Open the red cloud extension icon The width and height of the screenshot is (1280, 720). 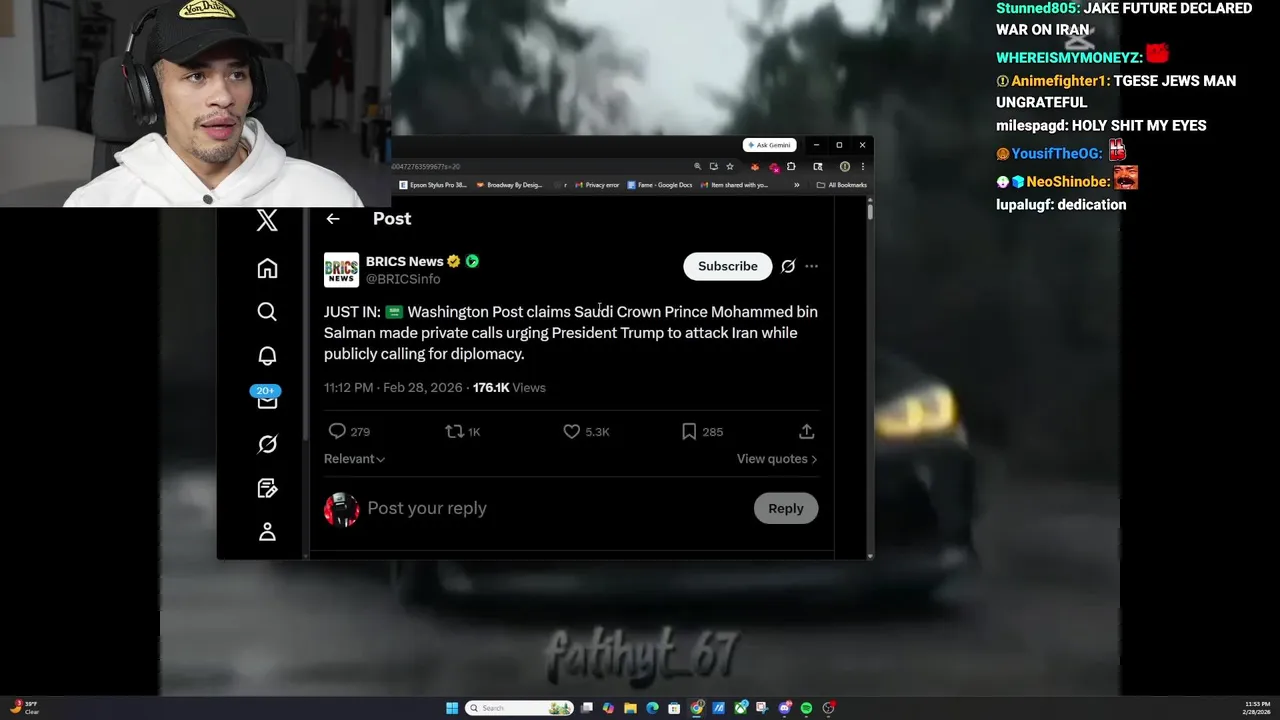[774, 167]
